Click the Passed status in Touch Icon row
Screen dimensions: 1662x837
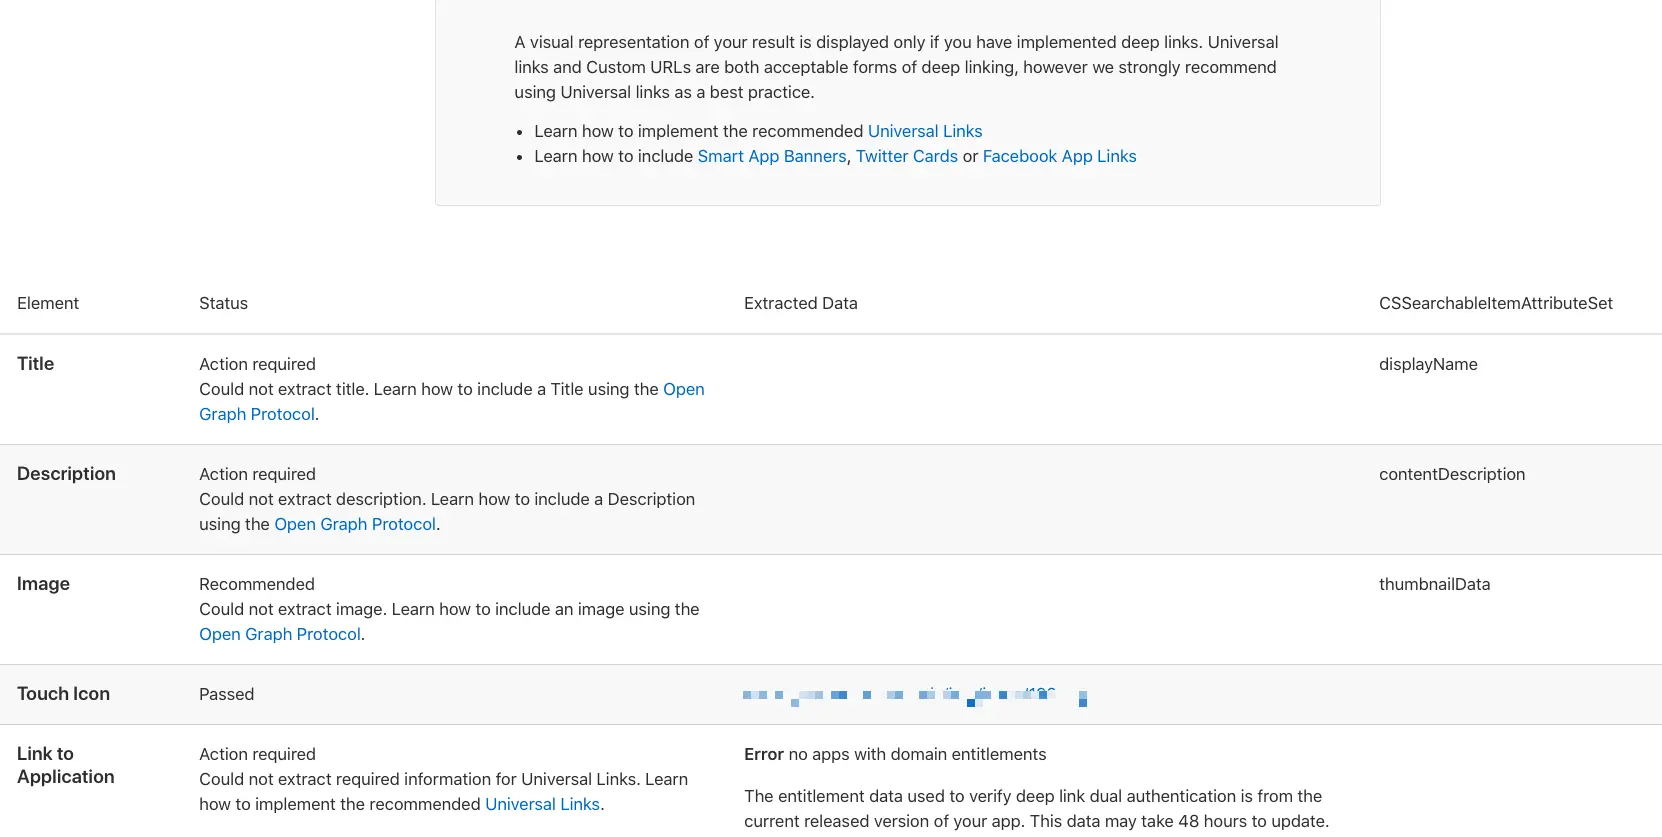click(226, 694)
